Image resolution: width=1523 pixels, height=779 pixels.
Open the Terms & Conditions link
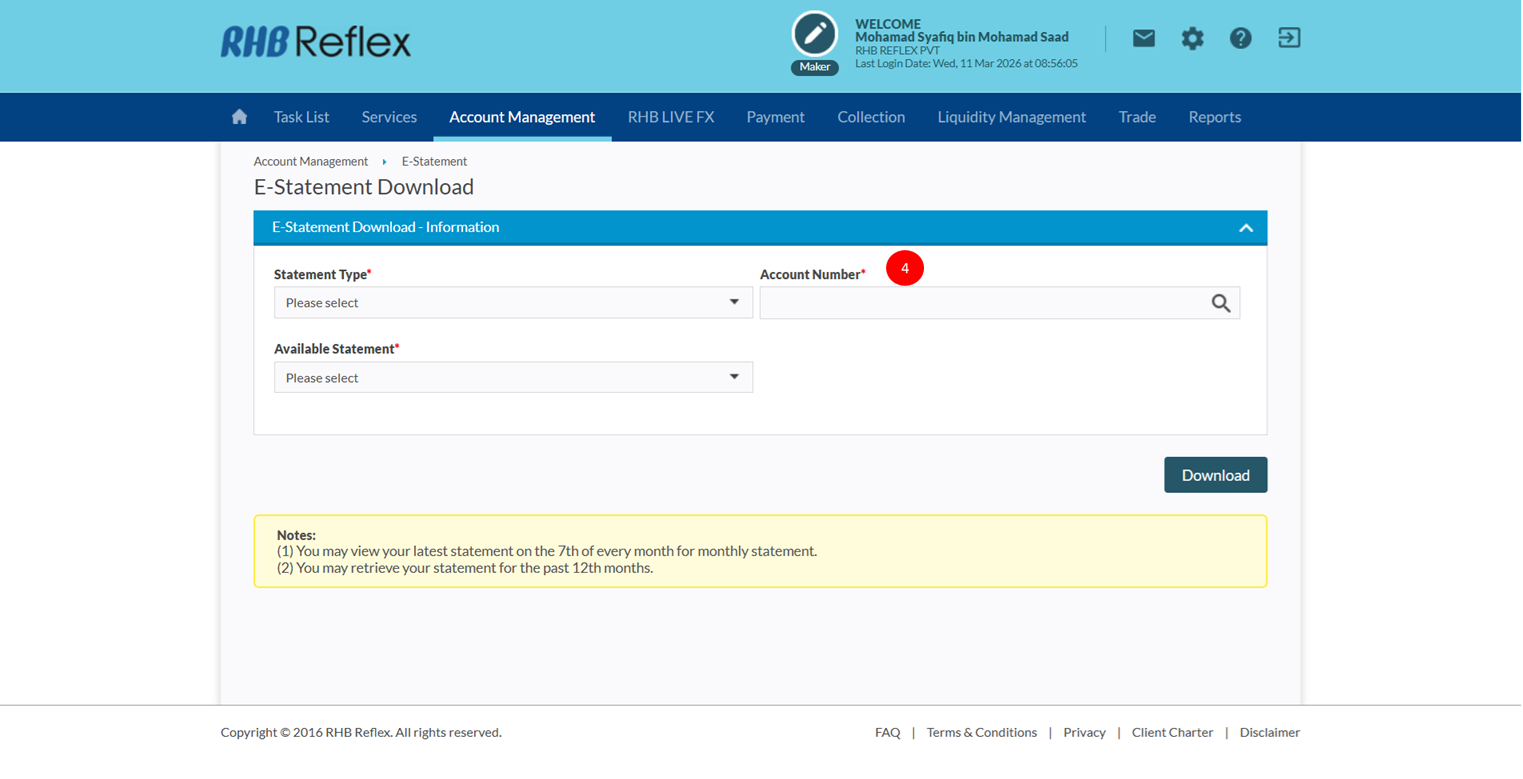pyautogui.click(x=981, y=732)
